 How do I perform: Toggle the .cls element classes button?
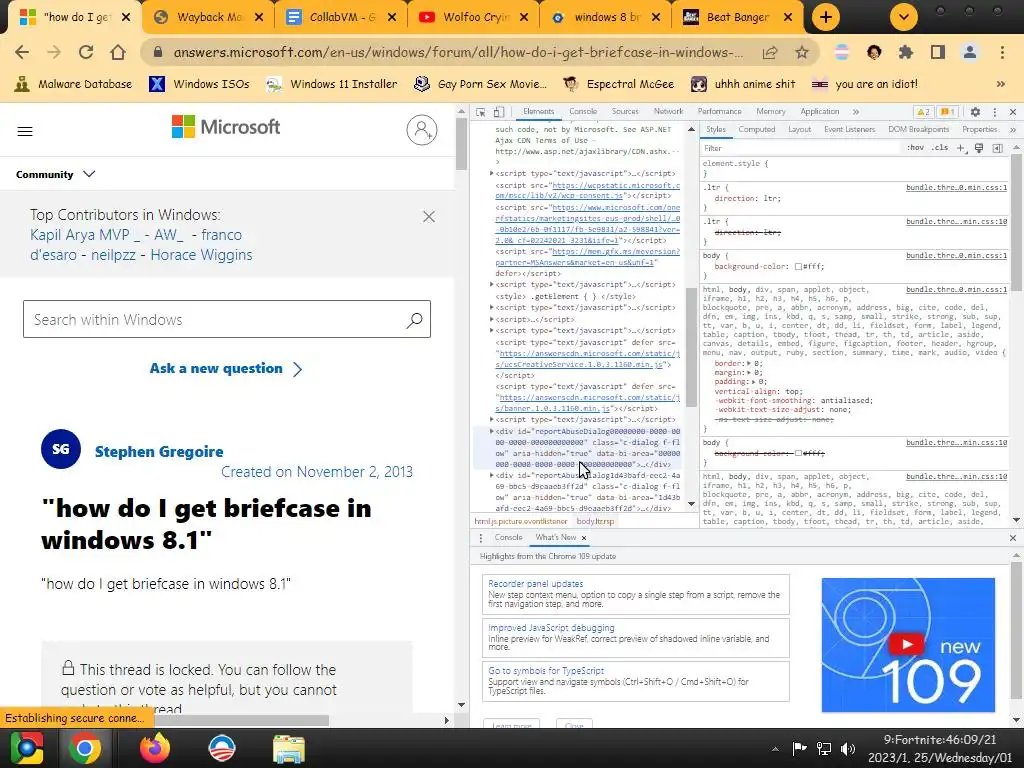point(940,148)
